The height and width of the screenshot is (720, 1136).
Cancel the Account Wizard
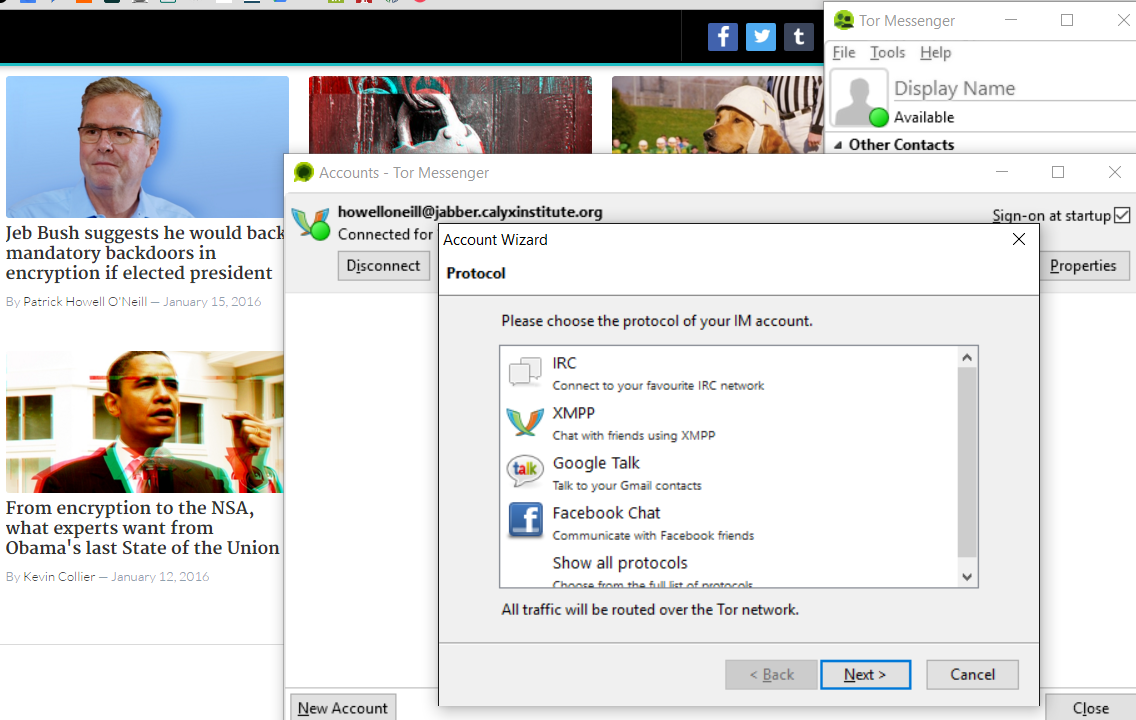(972, 675)
